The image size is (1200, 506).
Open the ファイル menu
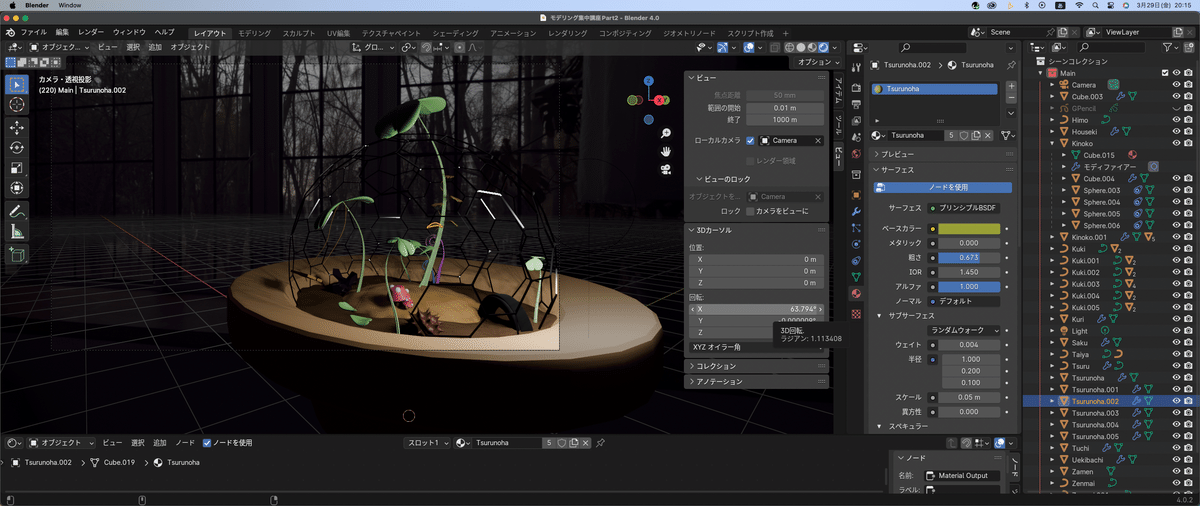point(34,33)
